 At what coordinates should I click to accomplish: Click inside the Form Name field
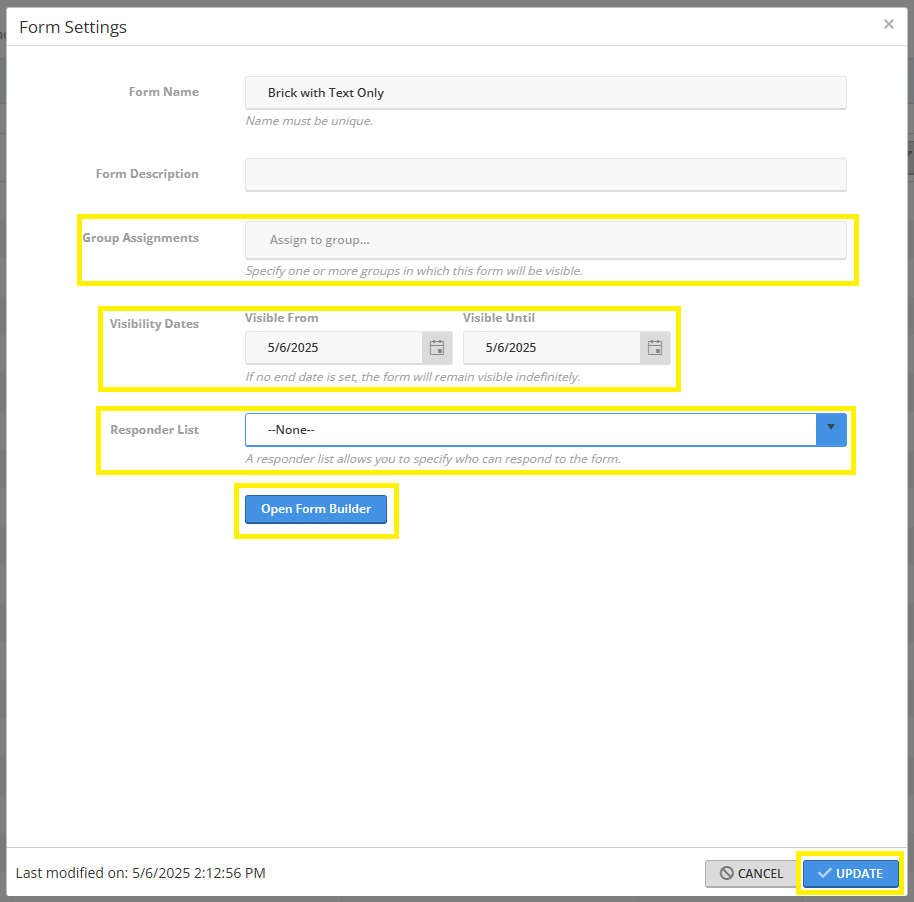(x=546, y=92)
